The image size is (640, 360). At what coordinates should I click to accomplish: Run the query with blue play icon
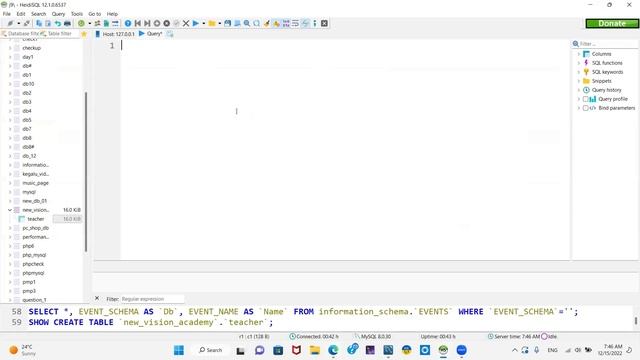[196, 23]
